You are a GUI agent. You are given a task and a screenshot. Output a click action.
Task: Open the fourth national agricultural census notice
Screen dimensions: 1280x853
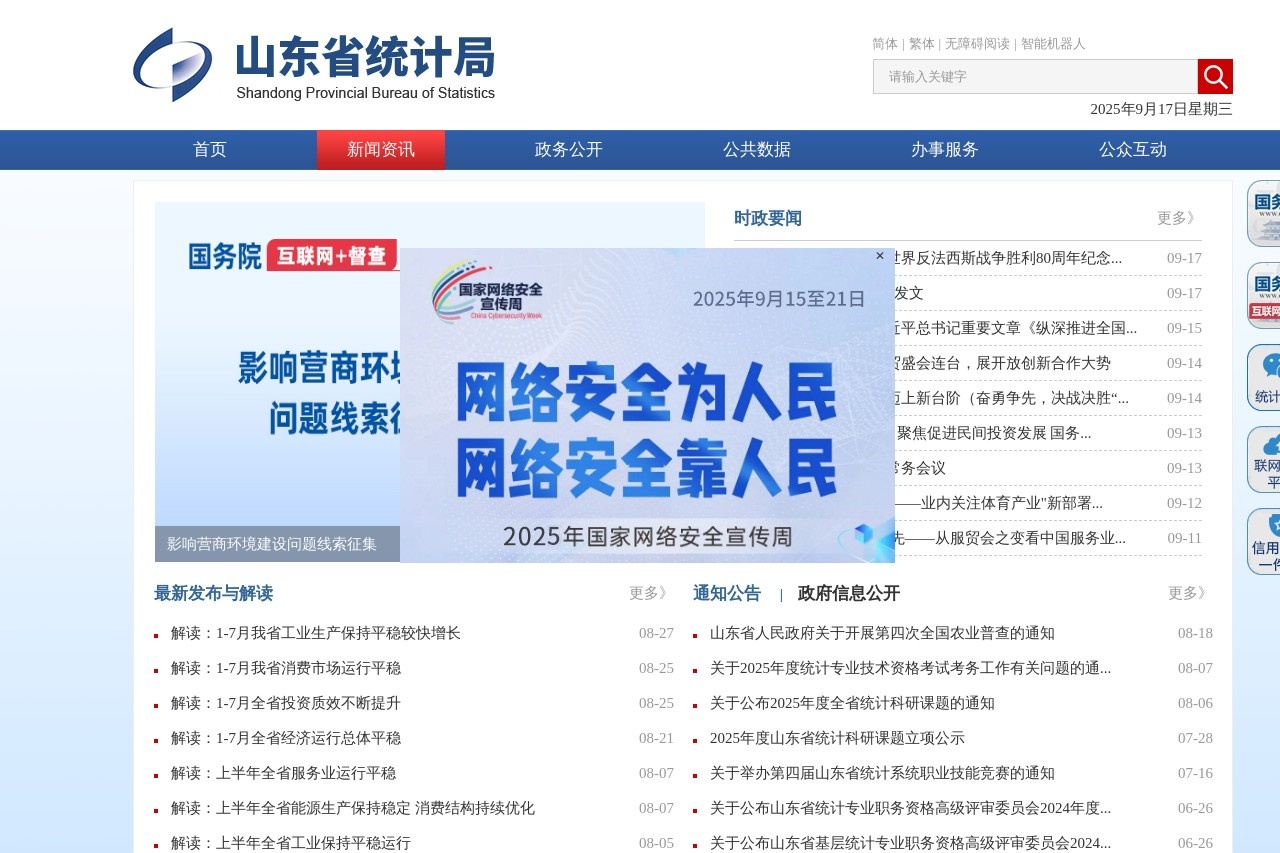(884, 633)
